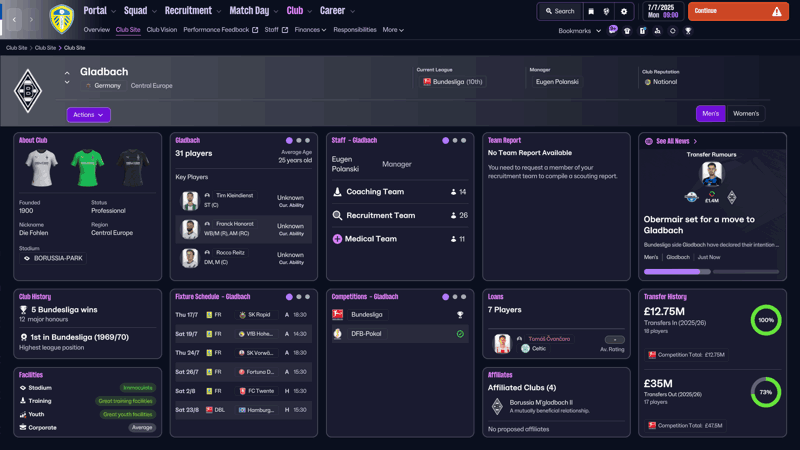Click the news globe icon beside See All News
The width and height of the screenshot is (800, 450).
pyautogui.click(x=648, y=141)
